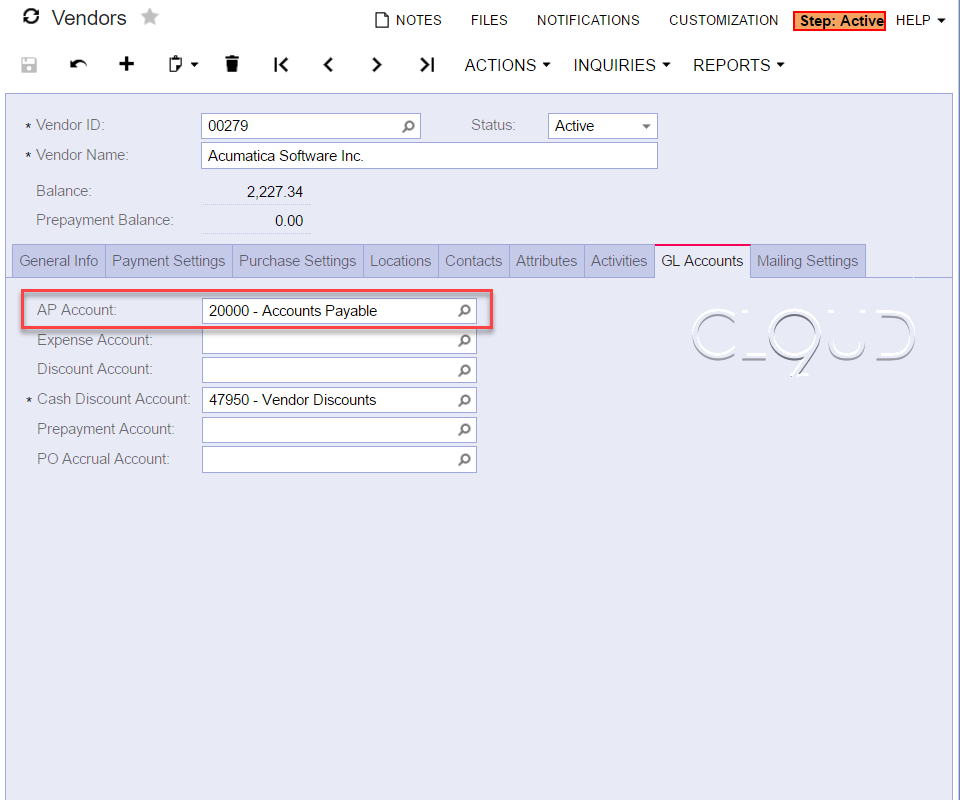Screen dimensions: 960x800
Task: Click the Balance value 2,227.34
Action: (275, 192)
